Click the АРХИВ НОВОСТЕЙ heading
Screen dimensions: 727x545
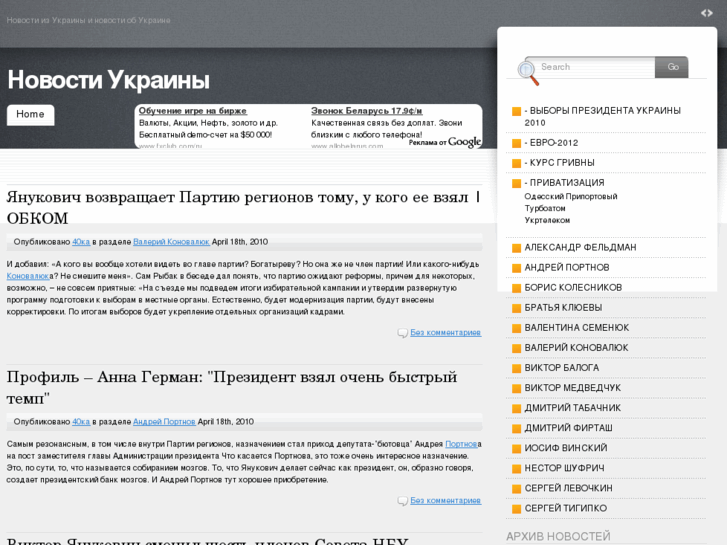pyautogui.click(x=558, y=537)
